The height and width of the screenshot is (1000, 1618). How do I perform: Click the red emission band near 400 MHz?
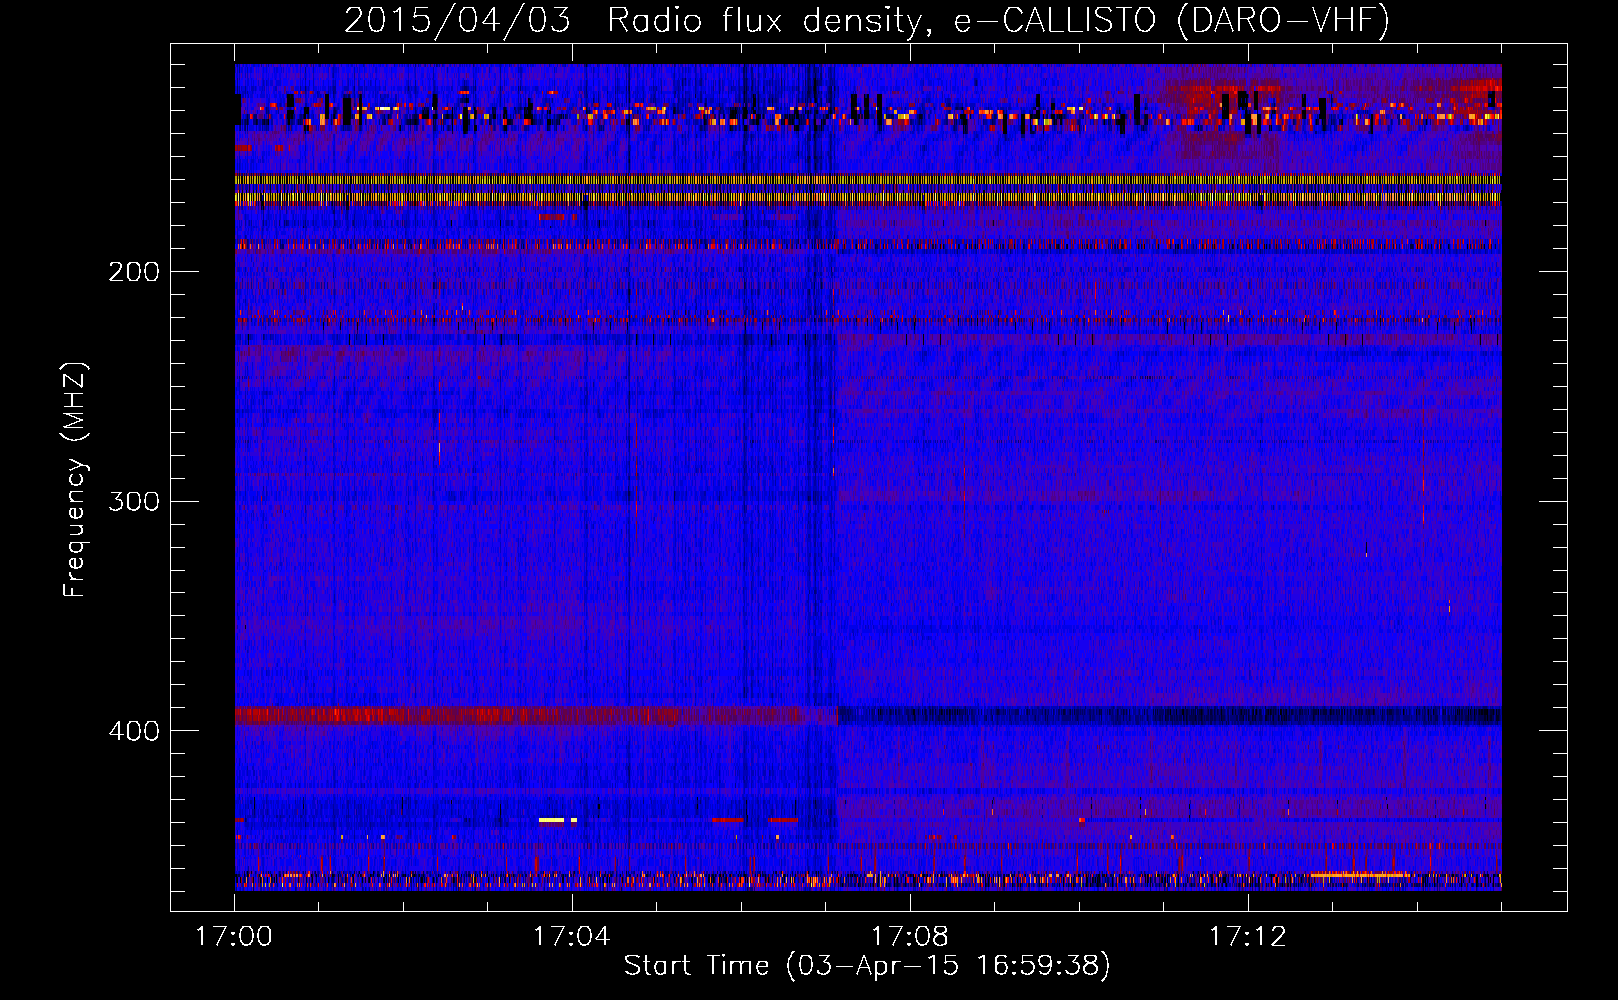pos(536,715)
